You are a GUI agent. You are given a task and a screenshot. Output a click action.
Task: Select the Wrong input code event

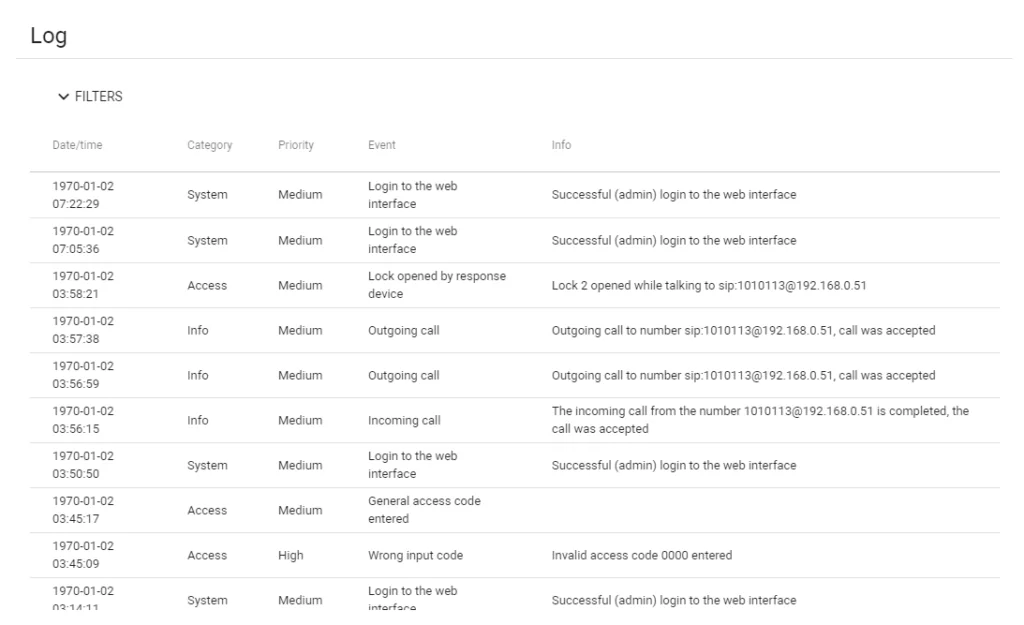click(414, 555)
